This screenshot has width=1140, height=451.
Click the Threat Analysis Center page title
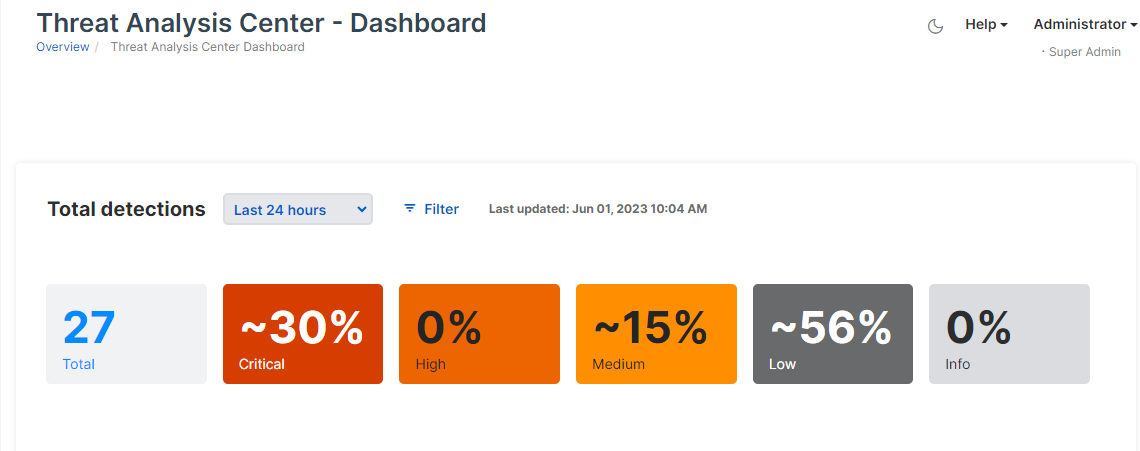pos(261,22)
